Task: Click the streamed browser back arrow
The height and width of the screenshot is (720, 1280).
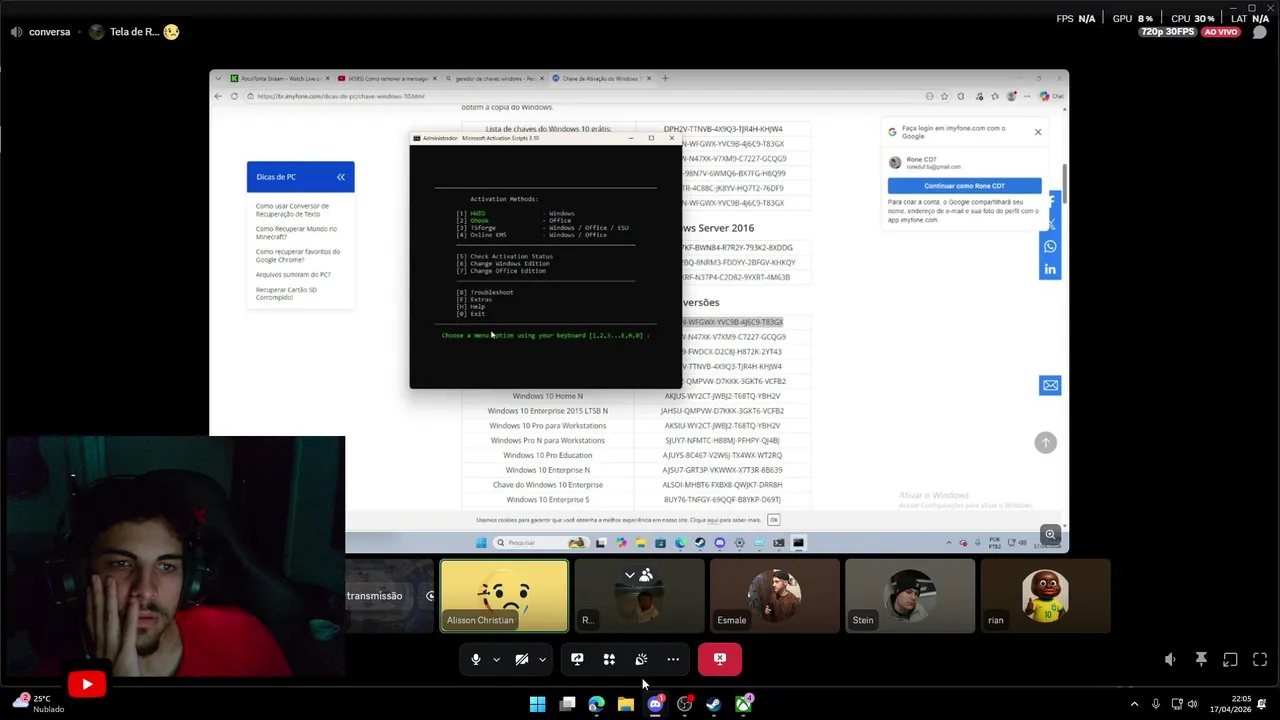Action: coord(219,96)
